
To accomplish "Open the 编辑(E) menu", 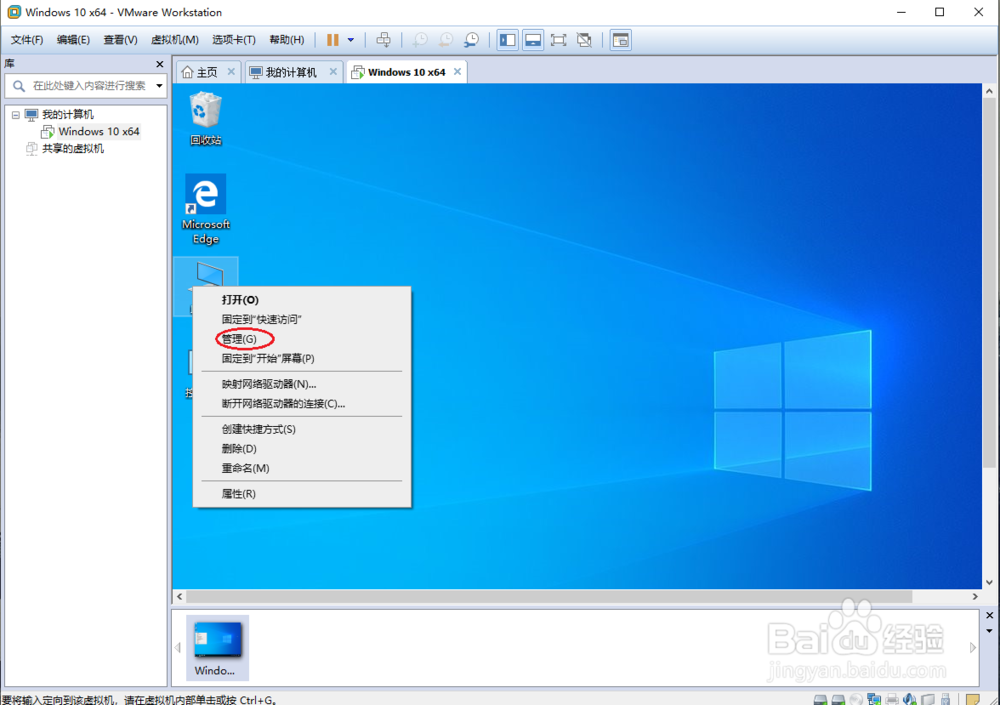I will pos(73,40).
